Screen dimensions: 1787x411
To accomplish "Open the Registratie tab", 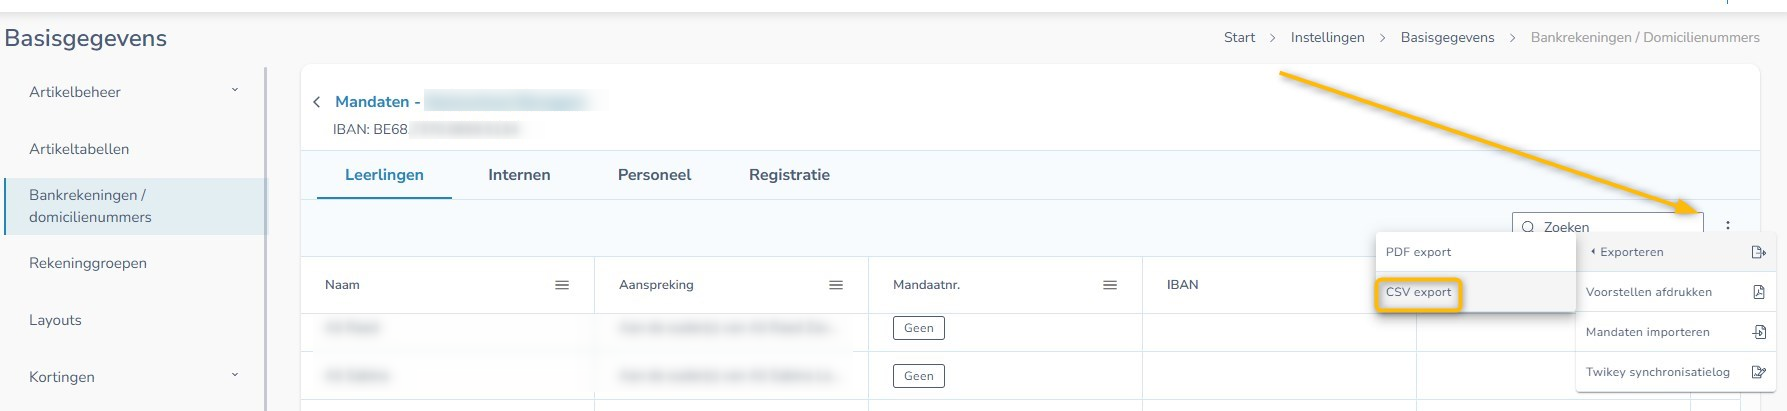I will [789, 175].
